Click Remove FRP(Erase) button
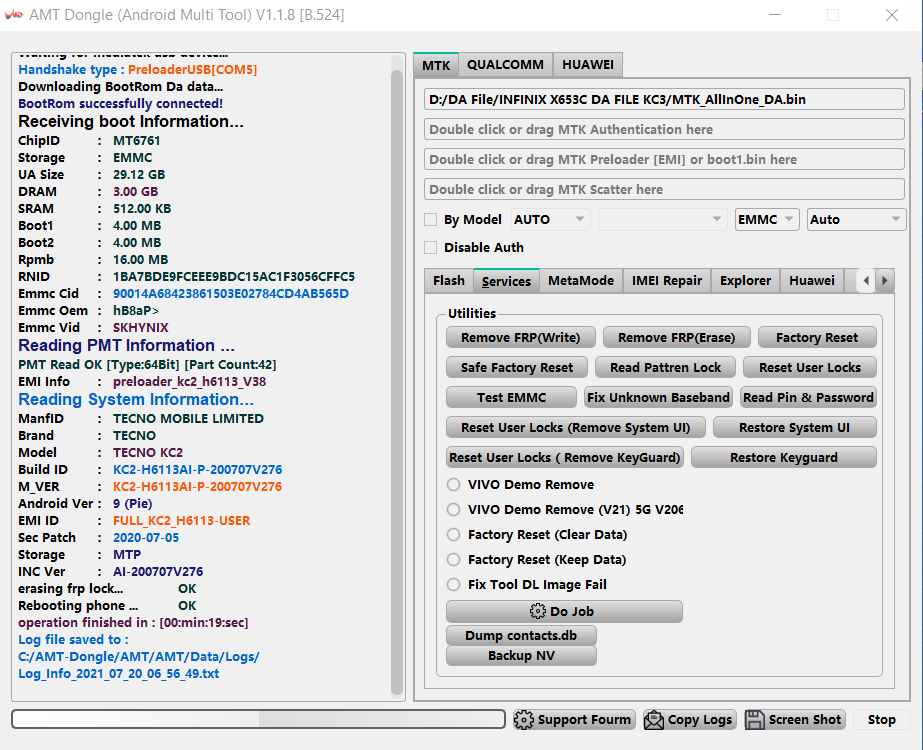The height and width of the screenshot is (750, 923). coord(676,337)
